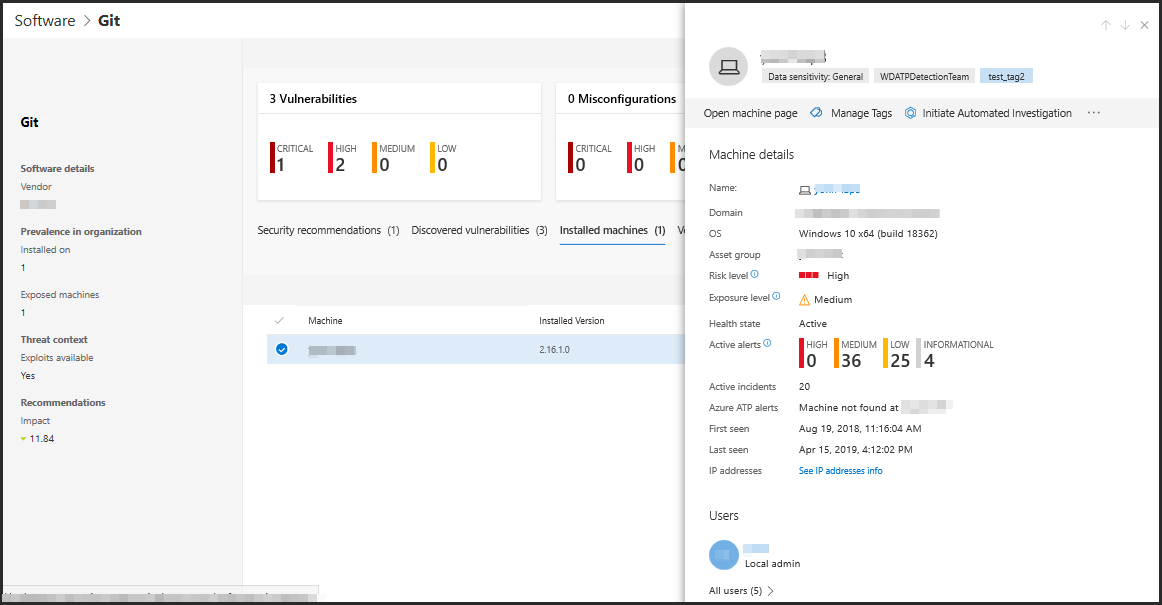Toggle the select-all checkmark in table header
1162x605 pixels.
280,321
